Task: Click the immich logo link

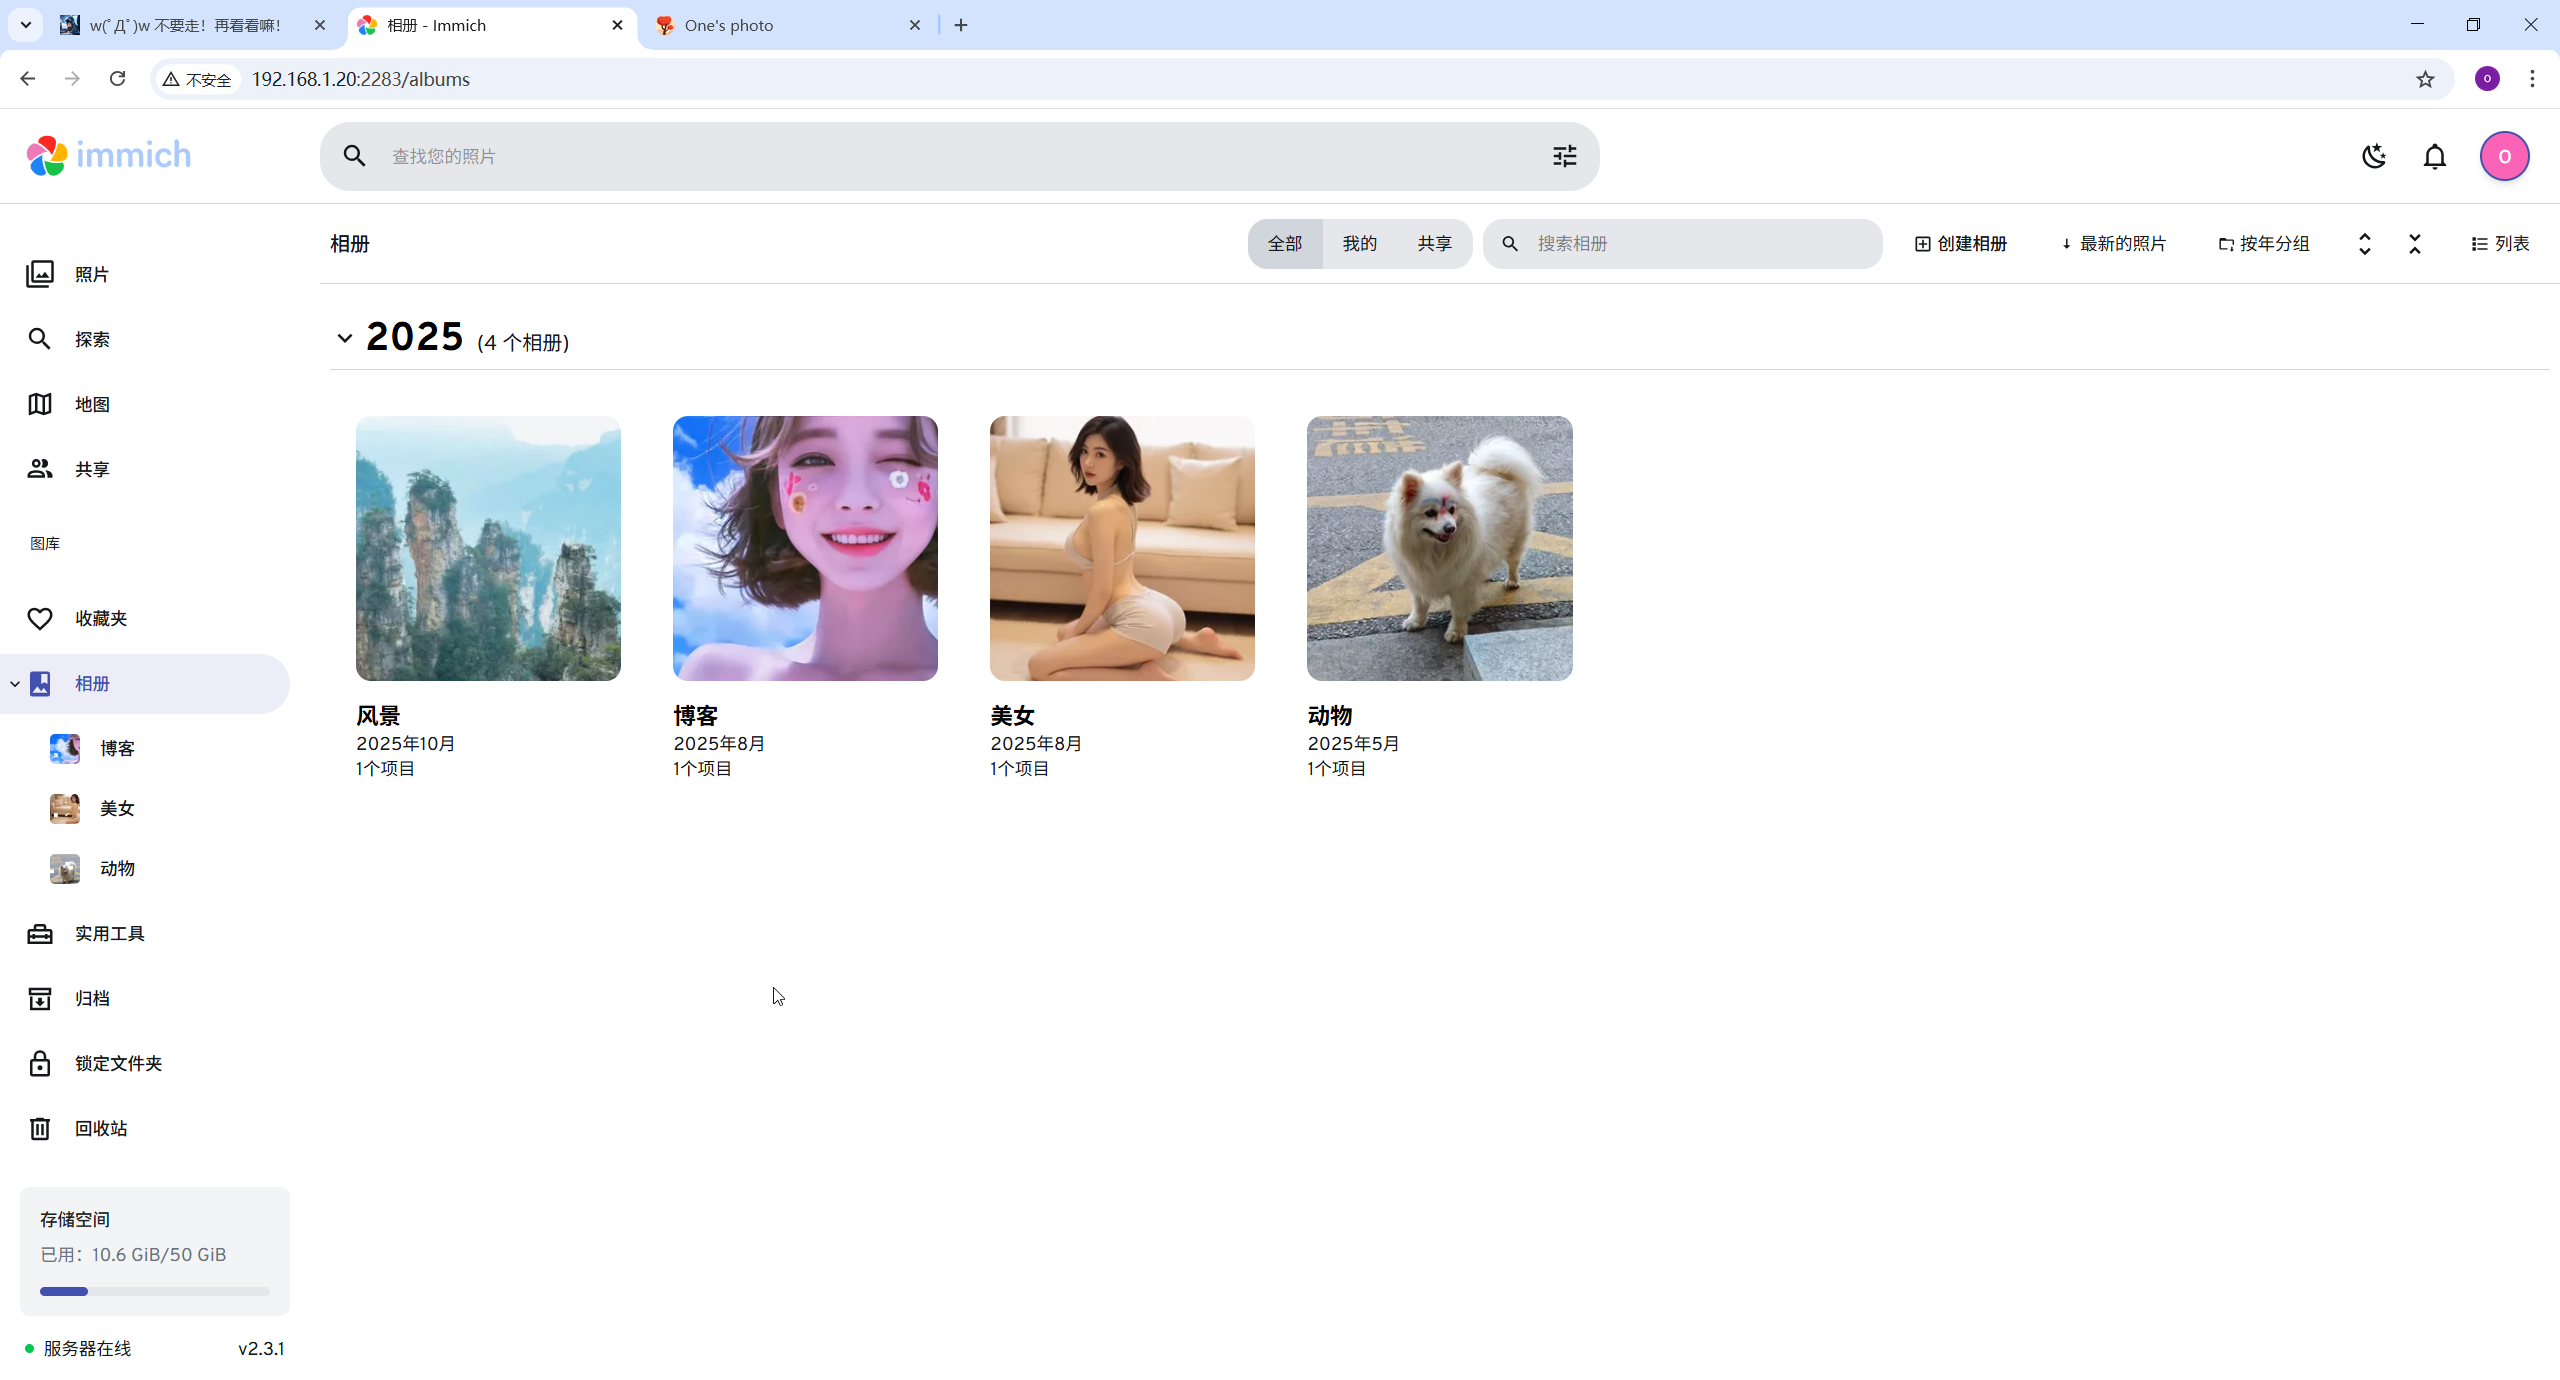Action: tap(109, 156)
